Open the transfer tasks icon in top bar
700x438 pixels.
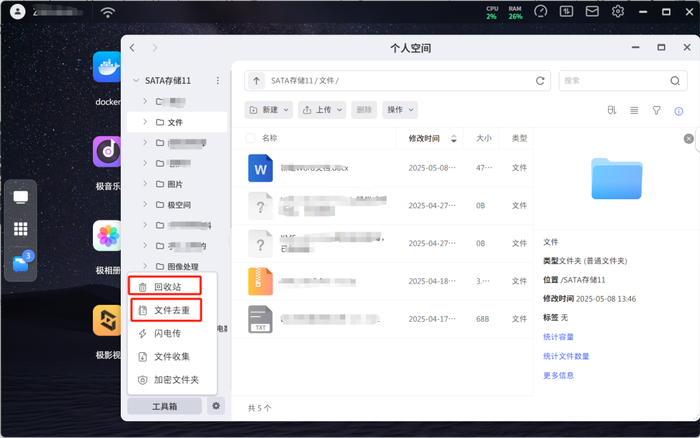(x=567, y=11)
